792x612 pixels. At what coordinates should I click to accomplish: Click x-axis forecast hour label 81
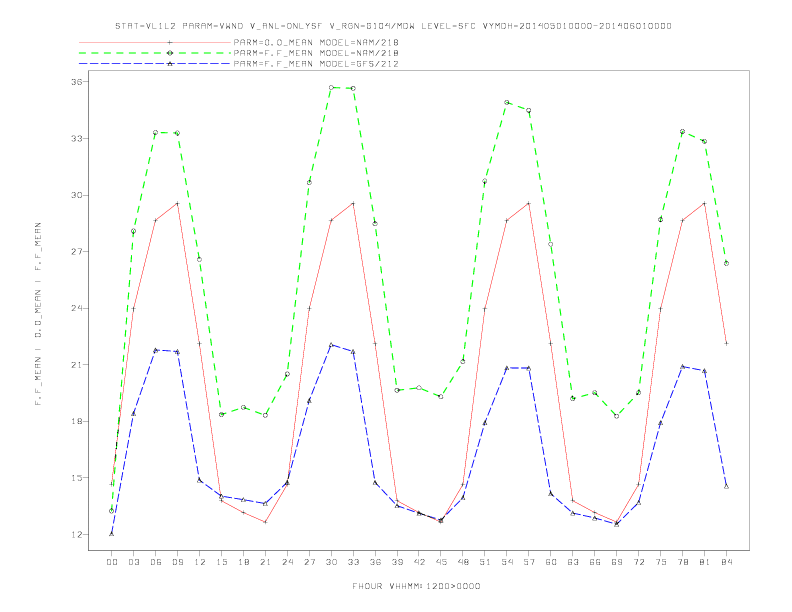pyautogui.click(x=705, y=562)
